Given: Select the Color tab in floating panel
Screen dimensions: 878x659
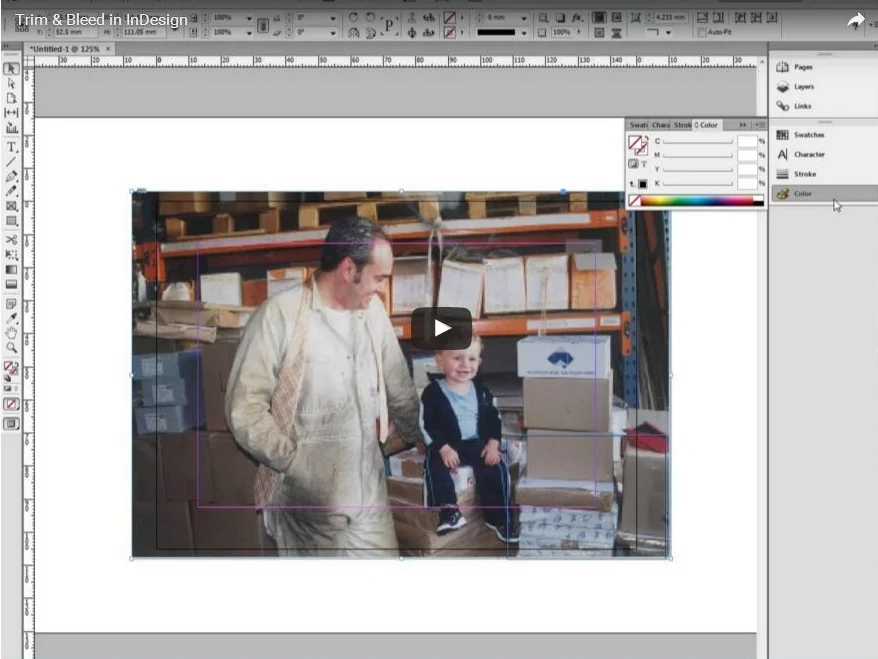Looking at the screenshot, I should pyautogui.click(x=707, y=125).
